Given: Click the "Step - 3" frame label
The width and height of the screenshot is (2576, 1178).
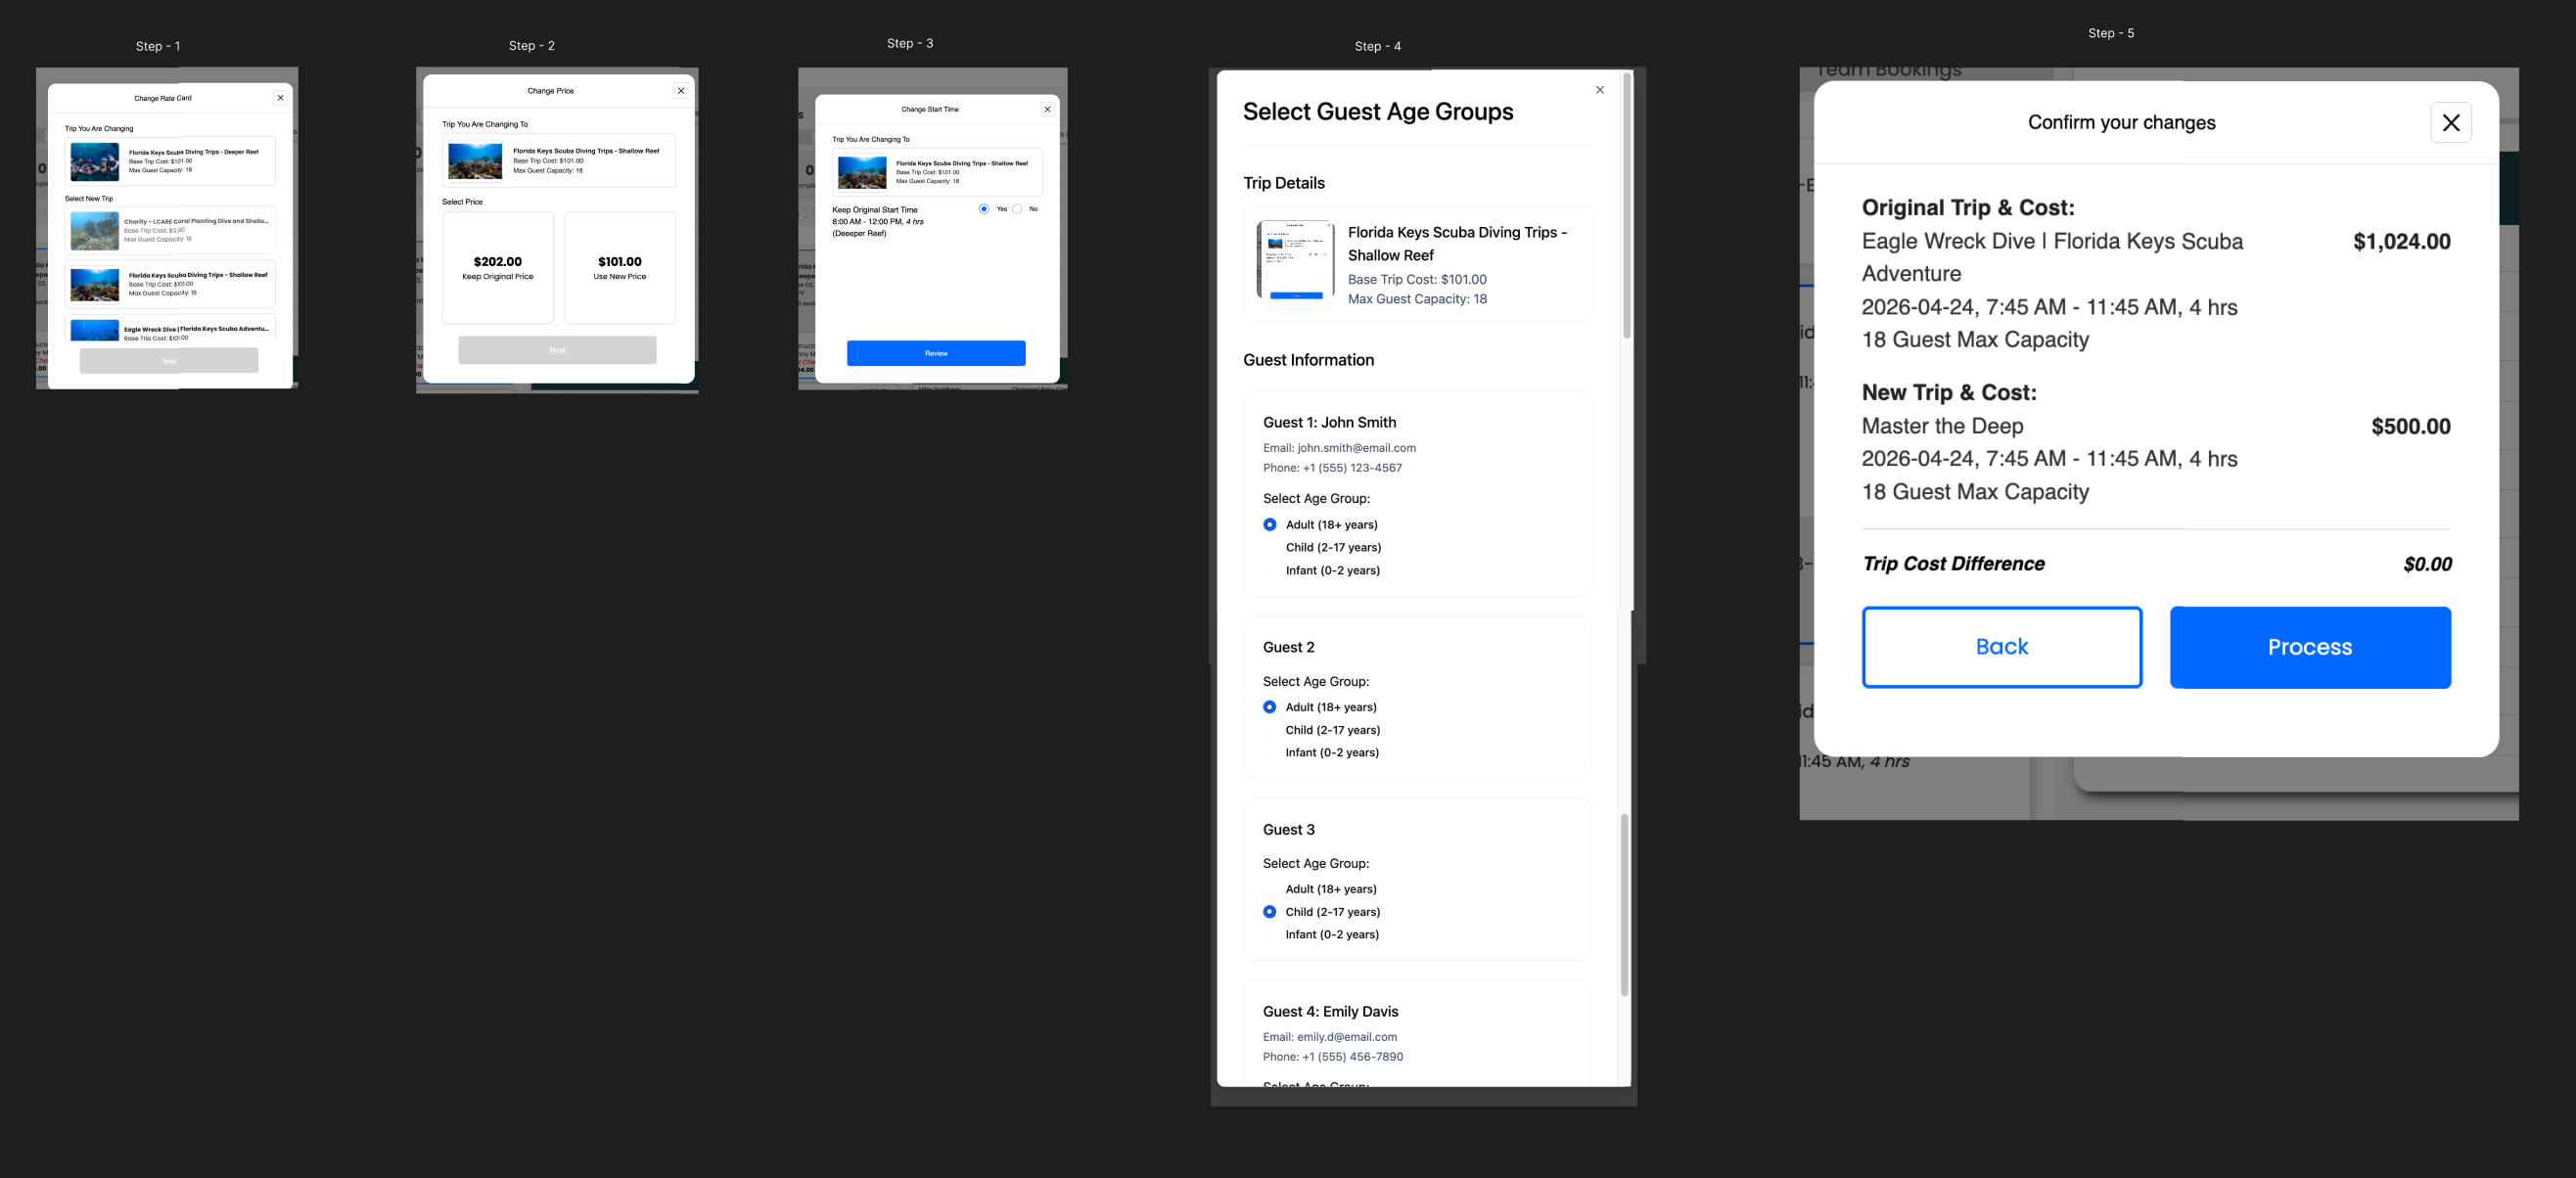Looking at the screenshot, I should (x=910, y=43).
